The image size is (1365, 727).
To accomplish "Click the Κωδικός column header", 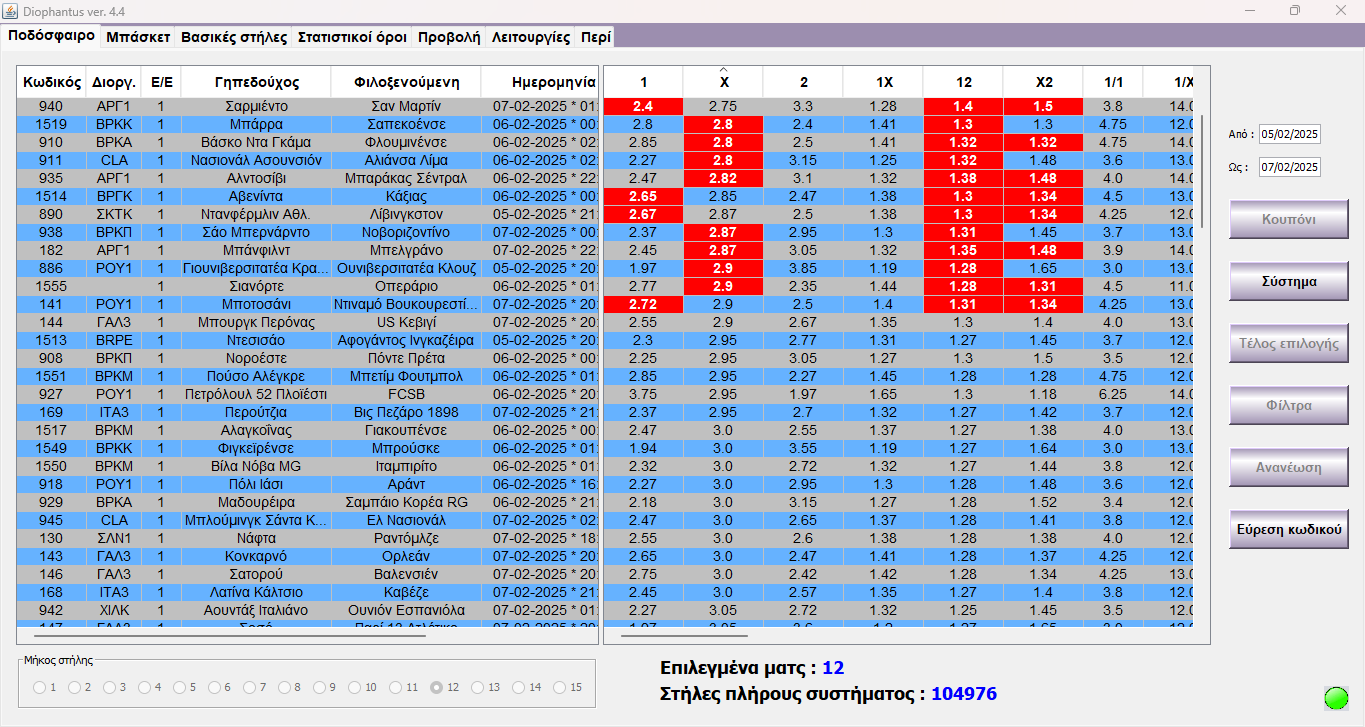I will [51, 82].
